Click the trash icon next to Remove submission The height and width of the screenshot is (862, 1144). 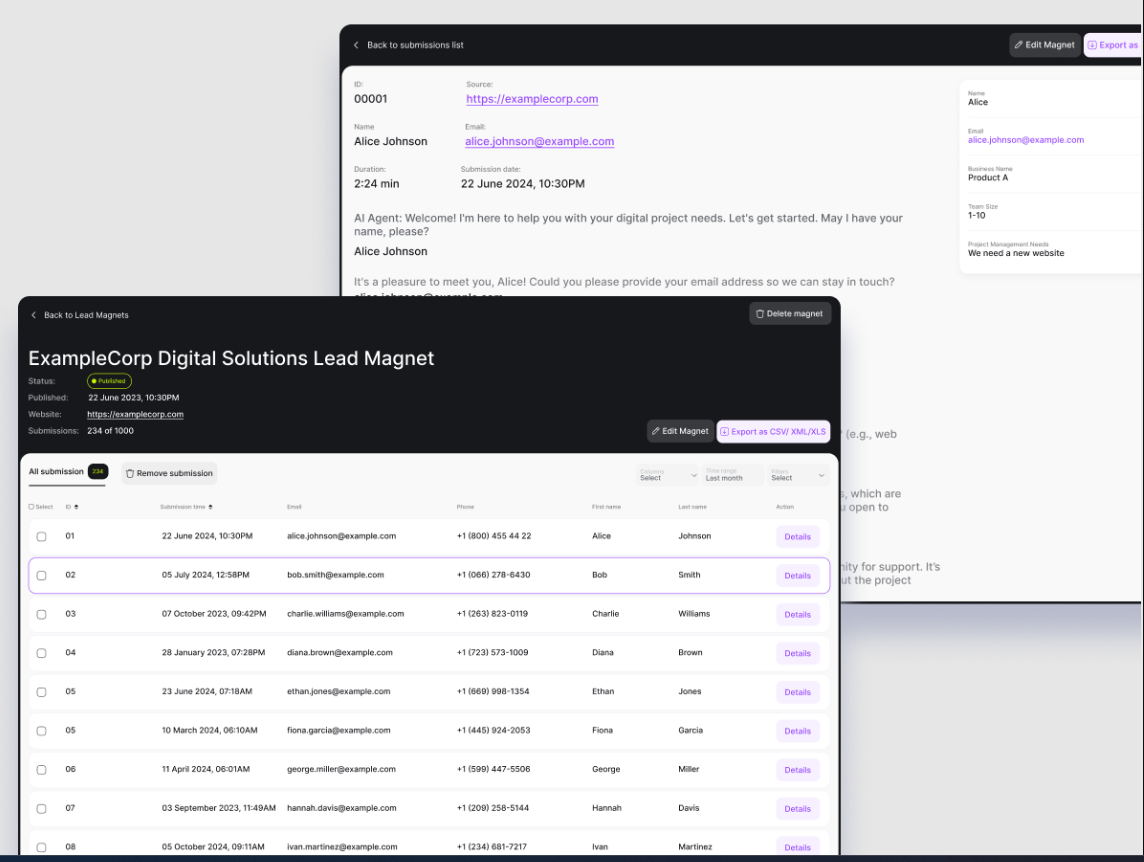click(x=129, y=473)
